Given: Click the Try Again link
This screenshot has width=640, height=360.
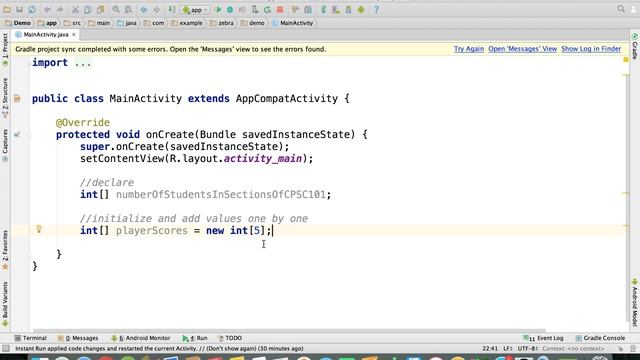Looking at the screenshot, I should (469, 49).
